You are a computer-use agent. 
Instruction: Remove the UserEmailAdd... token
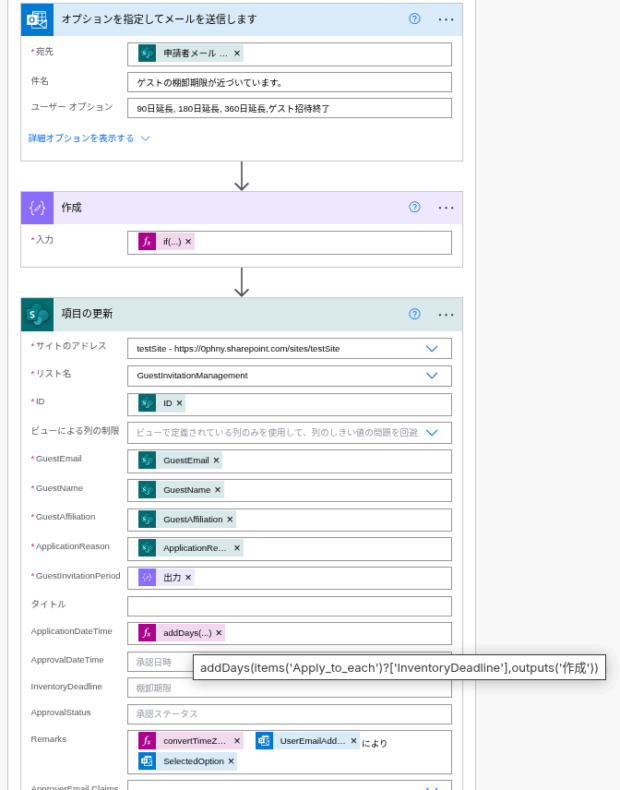coord(354,741)
